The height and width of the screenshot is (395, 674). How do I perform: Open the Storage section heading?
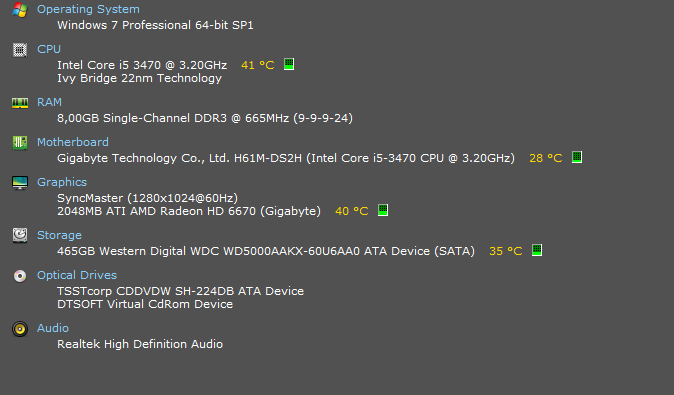pyautogui.click(x=59, y=235)
